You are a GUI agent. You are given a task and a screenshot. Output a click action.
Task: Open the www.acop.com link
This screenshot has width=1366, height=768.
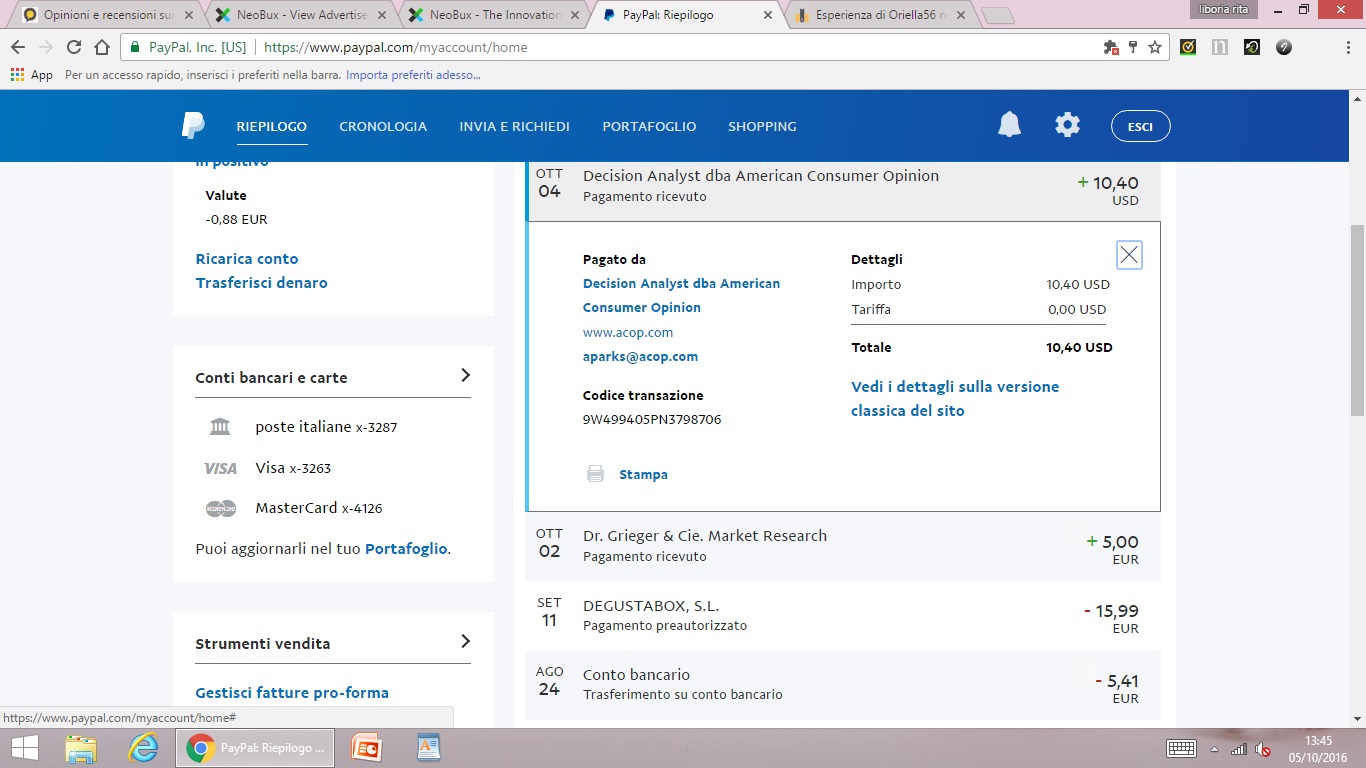tap(628, 332)
